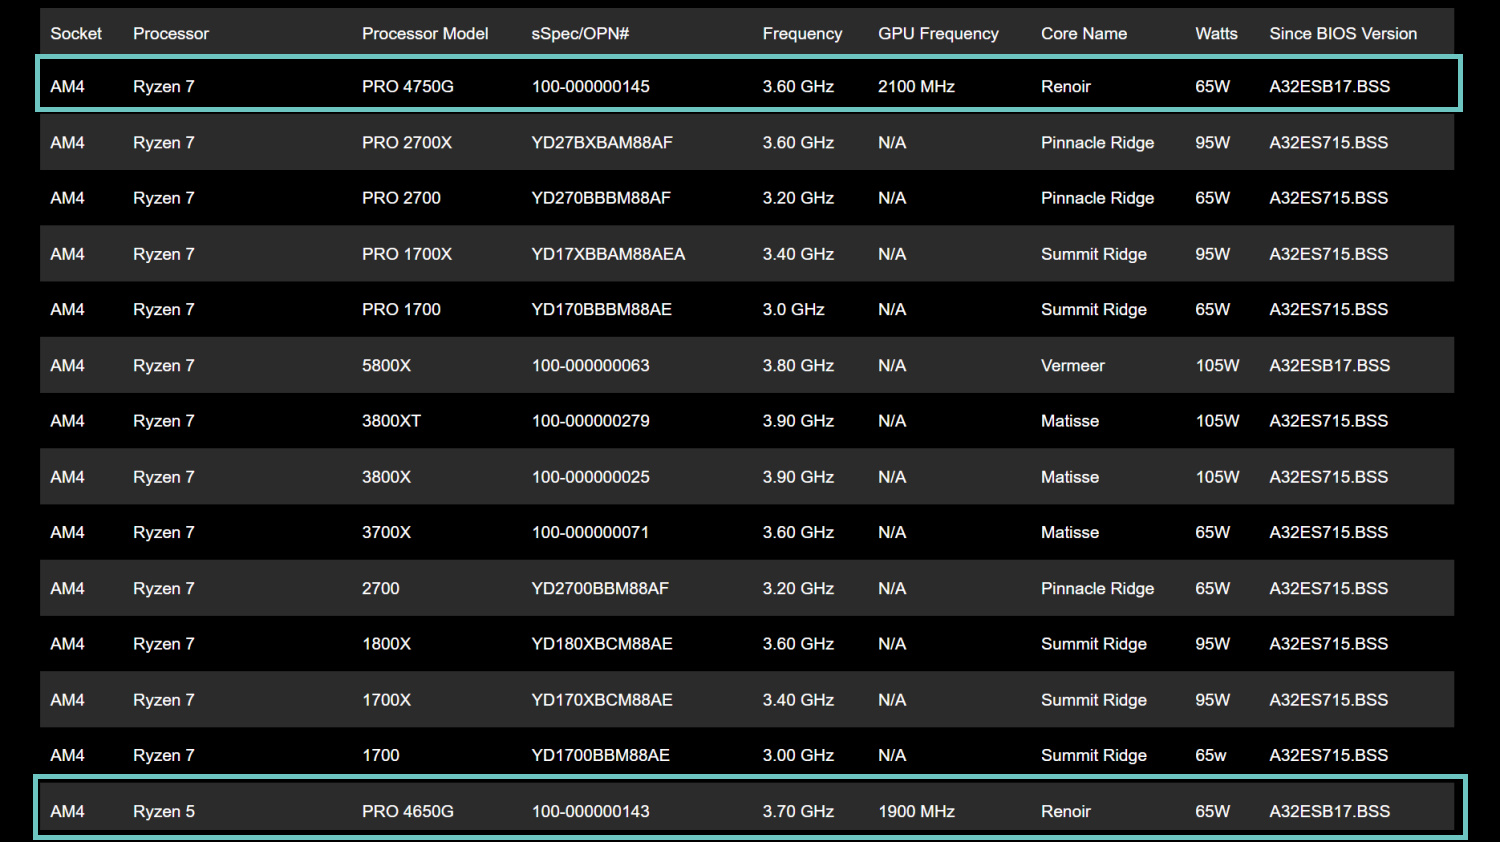1500x842 pixels.
Task: Click the 5800X processor model
Action: pos(386,365)
